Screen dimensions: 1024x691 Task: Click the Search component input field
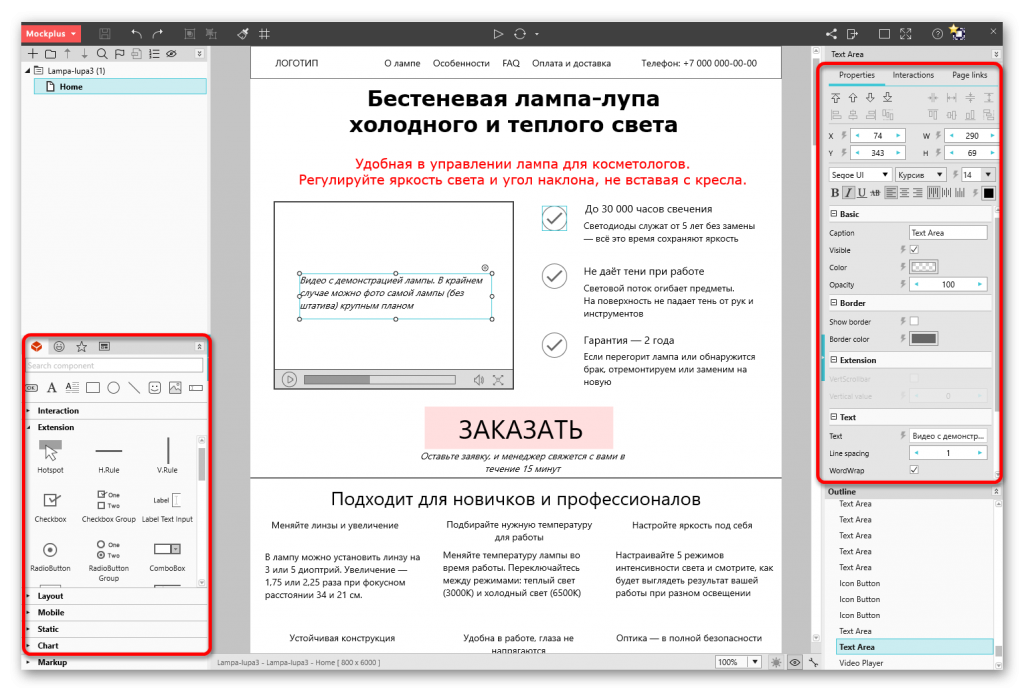tap(115, 366)
